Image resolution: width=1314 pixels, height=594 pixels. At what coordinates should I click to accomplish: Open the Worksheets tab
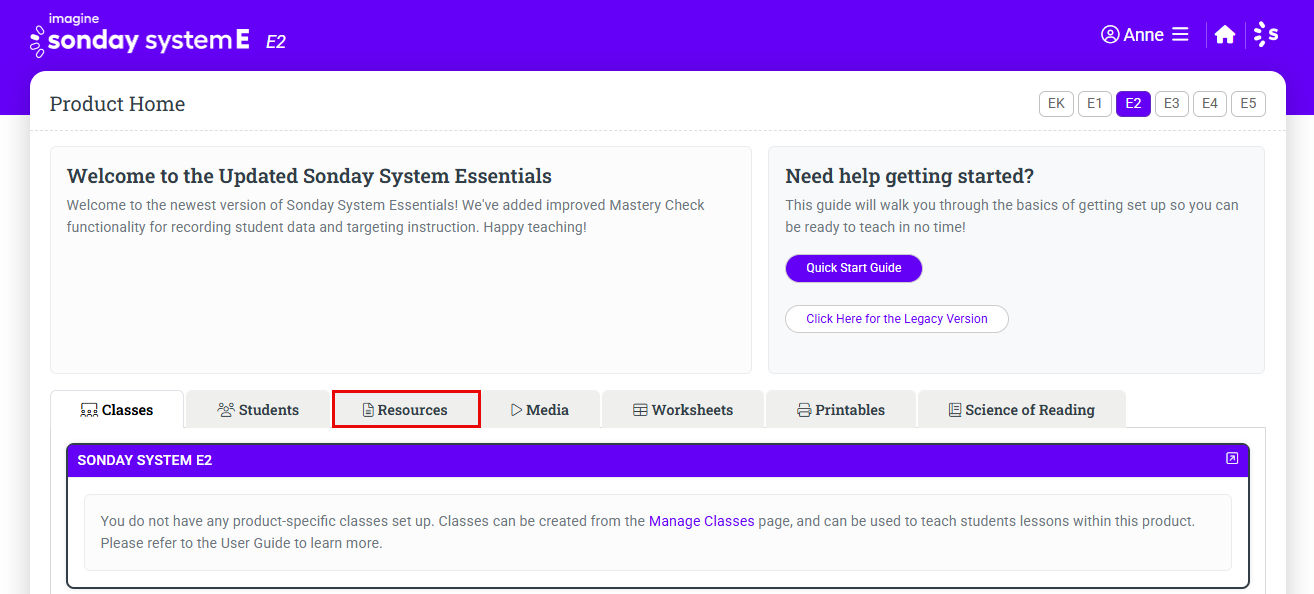(x=683, y=410)
